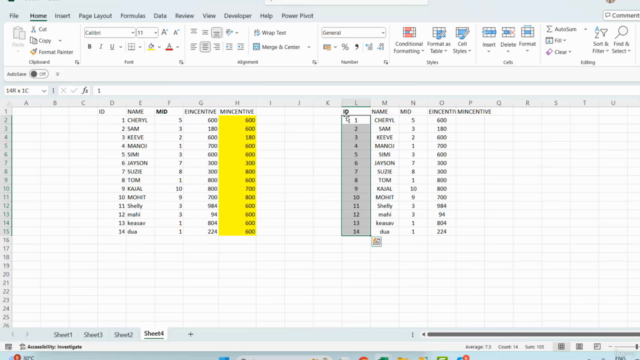Viewport: 640px width, 360px height.
Task: Apply Comma Style format
Action: [357, 47]
